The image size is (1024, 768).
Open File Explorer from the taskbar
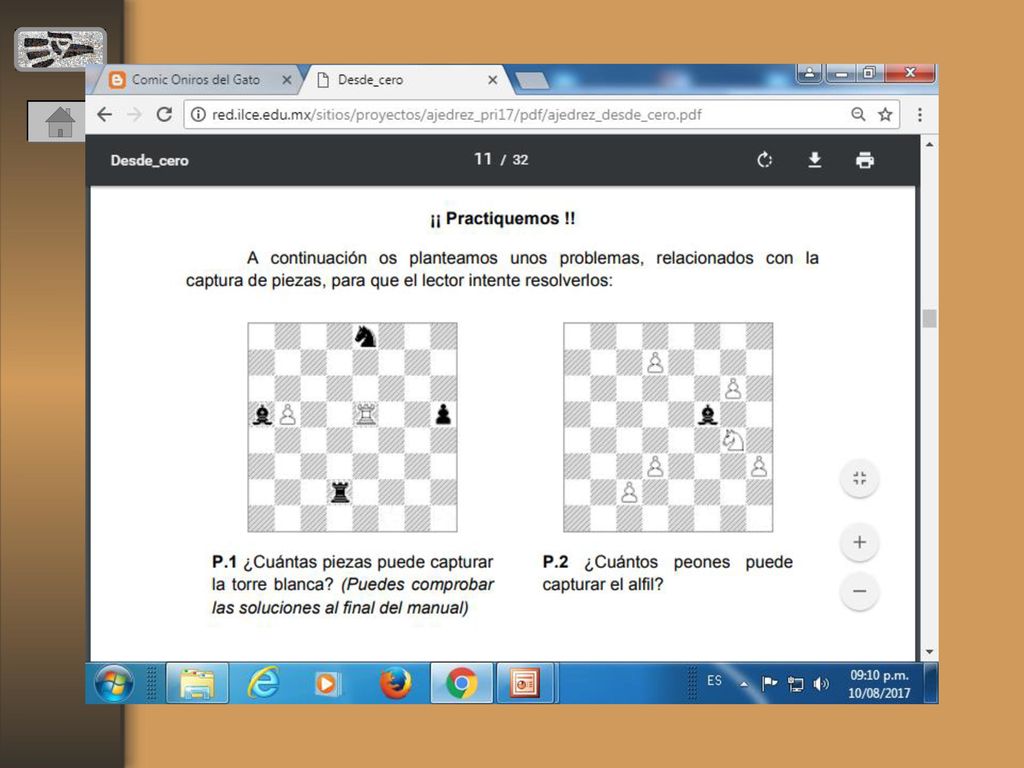point(197,683)
